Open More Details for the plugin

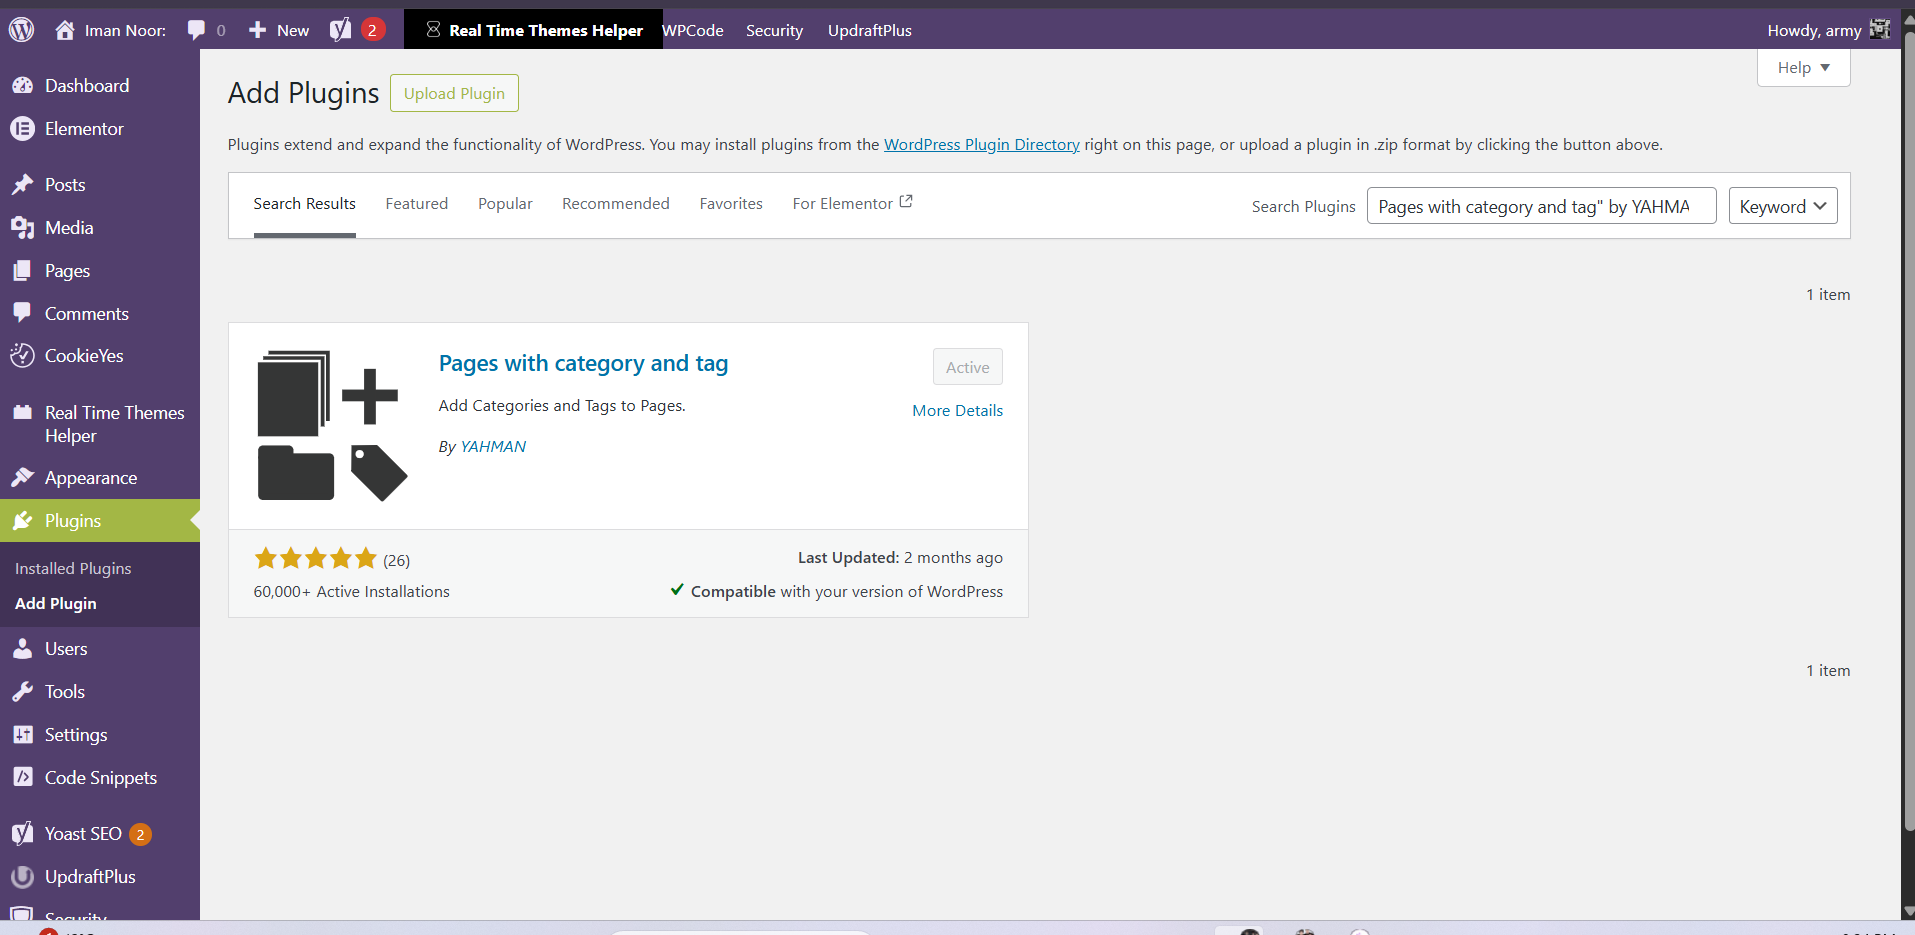[957, 410]
